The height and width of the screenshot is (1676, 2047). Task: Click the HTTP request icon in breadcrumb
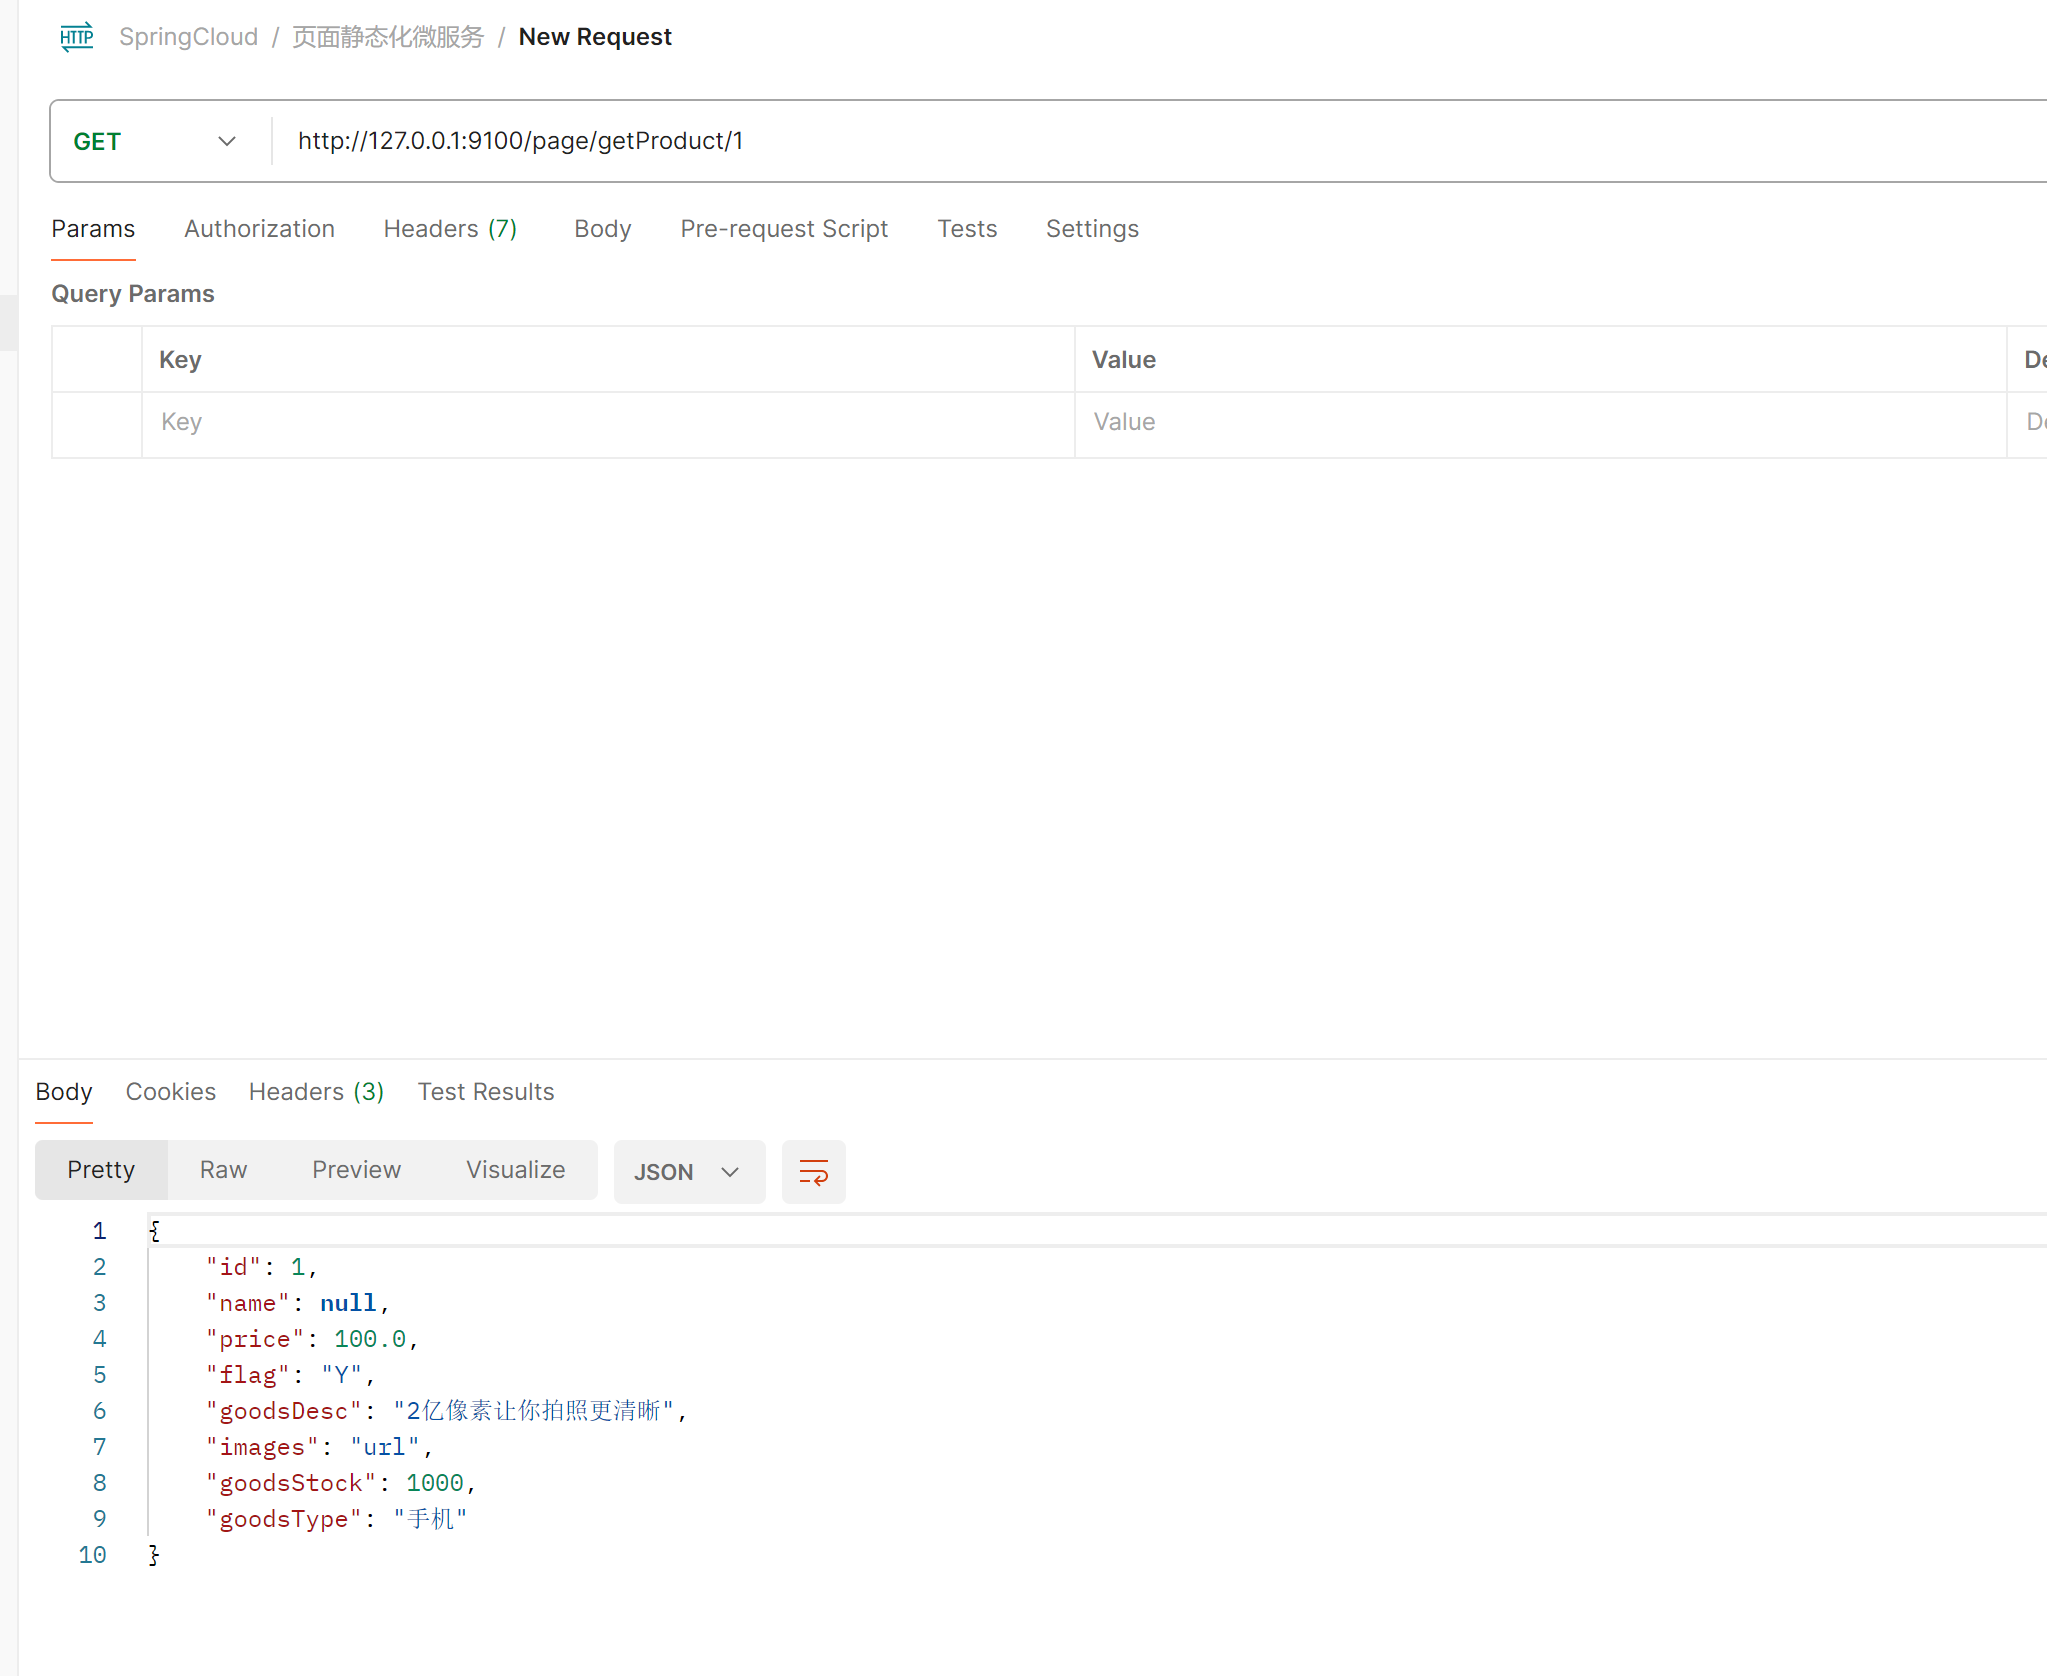tap(77, 37)
